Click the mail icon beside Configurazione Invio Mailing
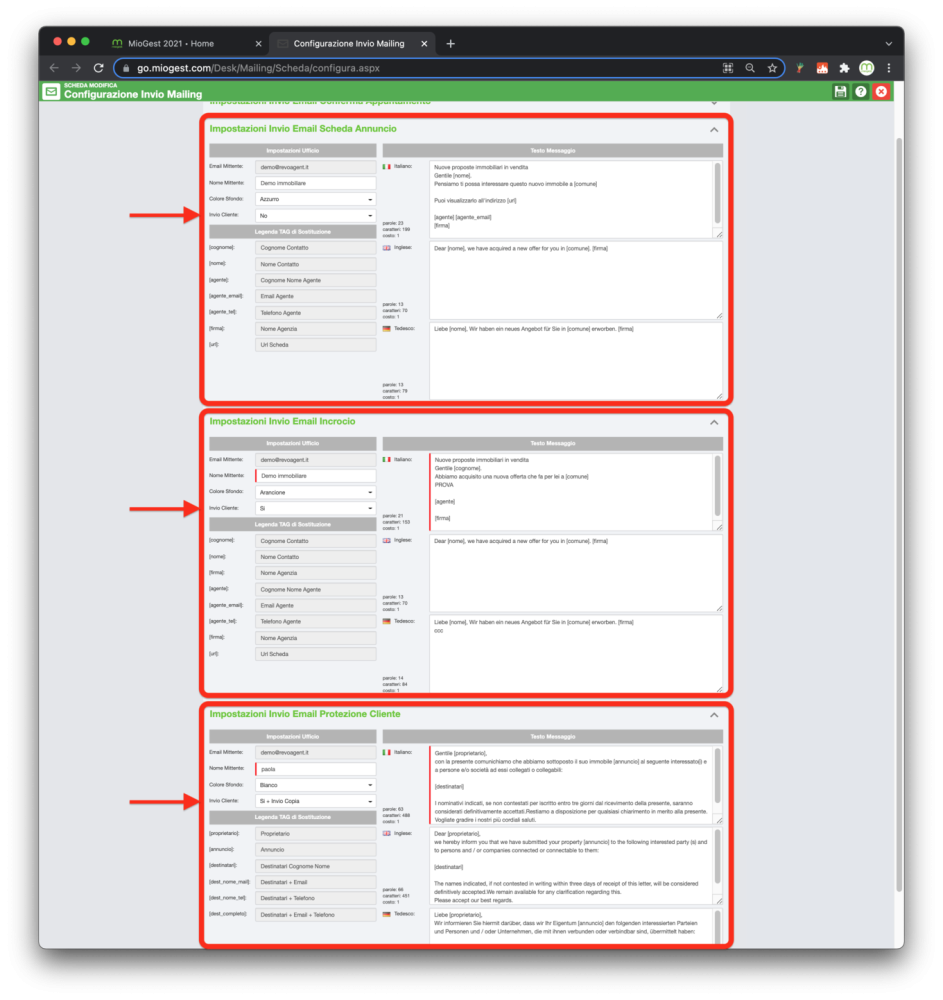 click(52, 92)
